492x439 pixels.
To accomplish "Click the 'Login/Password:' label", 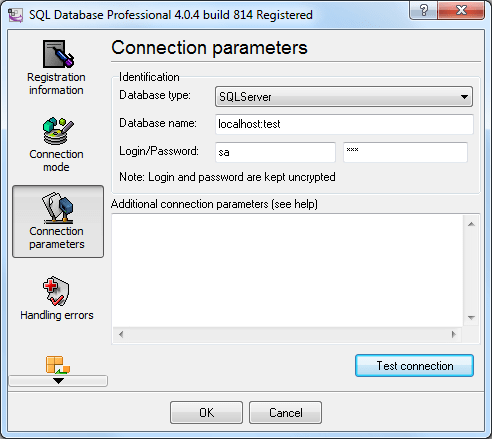I will (x=159, y=151).
